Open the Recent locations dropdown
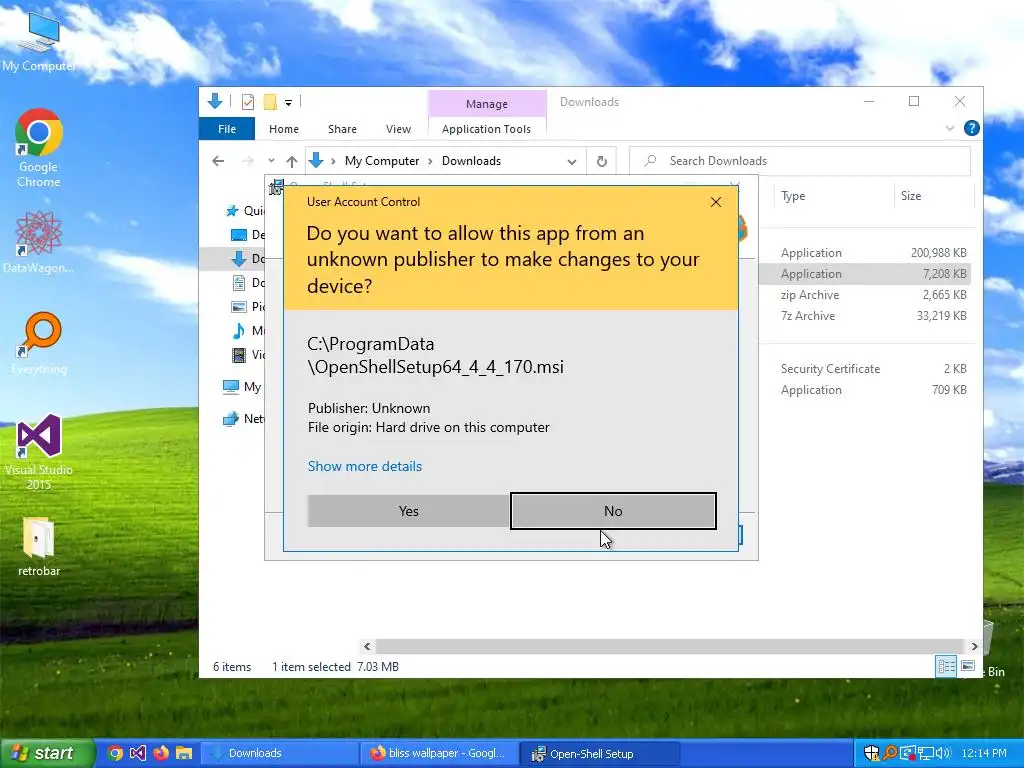 click(x=271, y=161)
